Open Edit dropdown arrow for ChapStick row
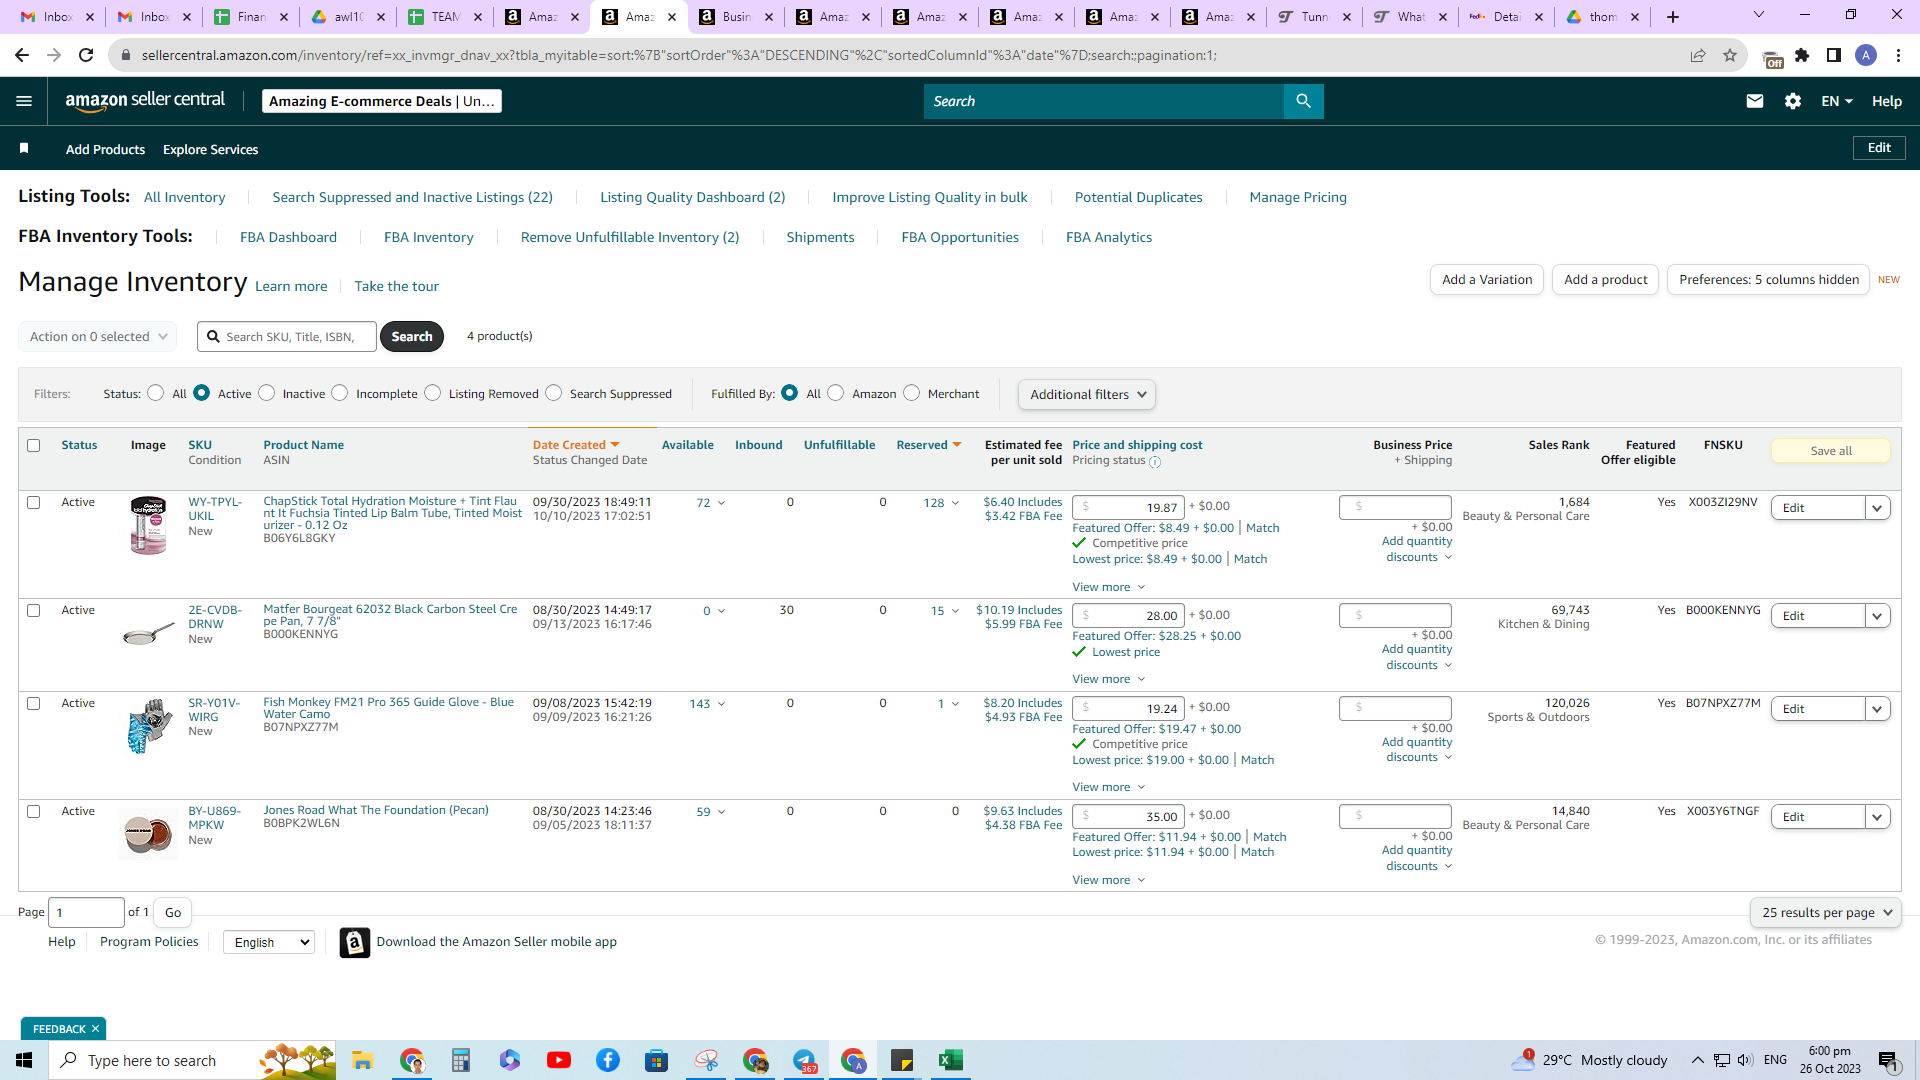Viewport: 1920px width, 1080px height. [1877, 508]
